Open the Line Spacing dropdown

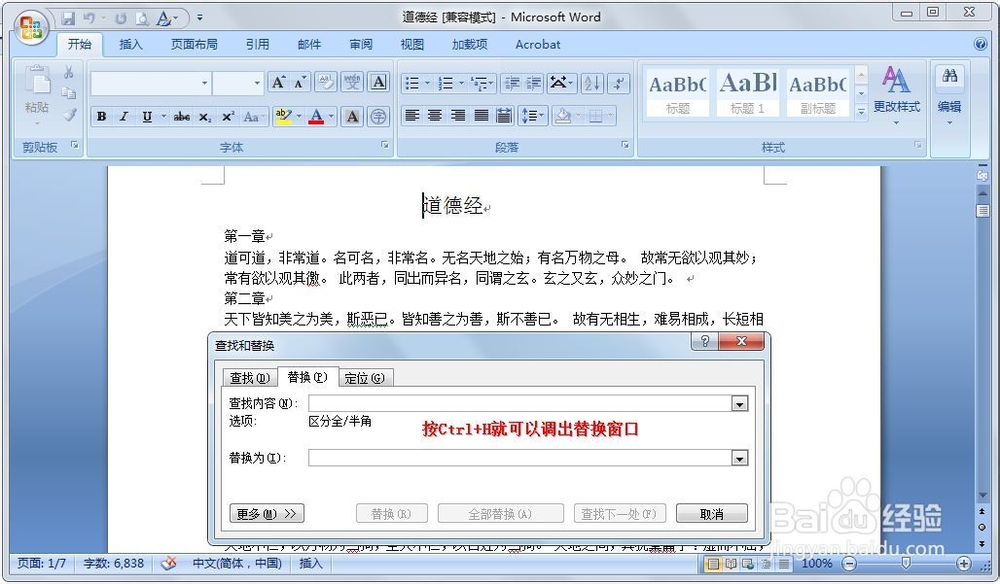coord(532,115)
